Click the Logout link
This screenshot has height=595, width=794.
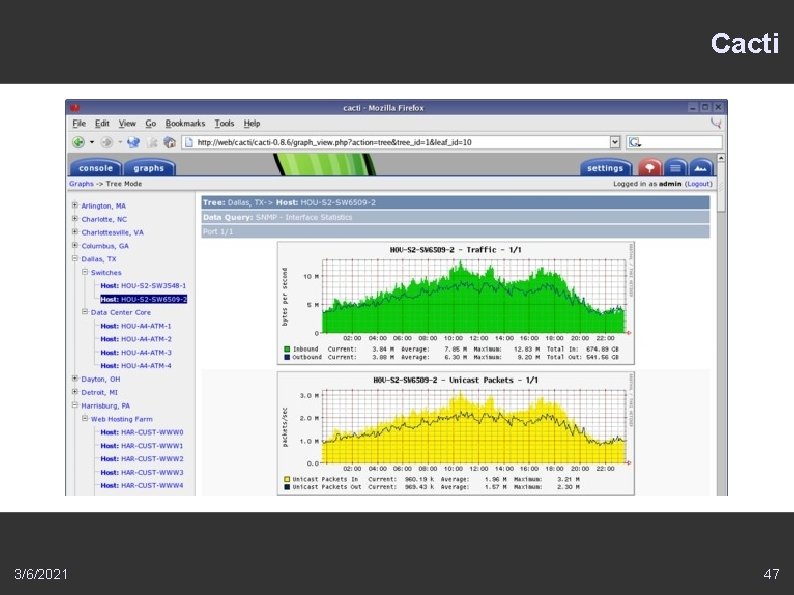pos(699,184)
